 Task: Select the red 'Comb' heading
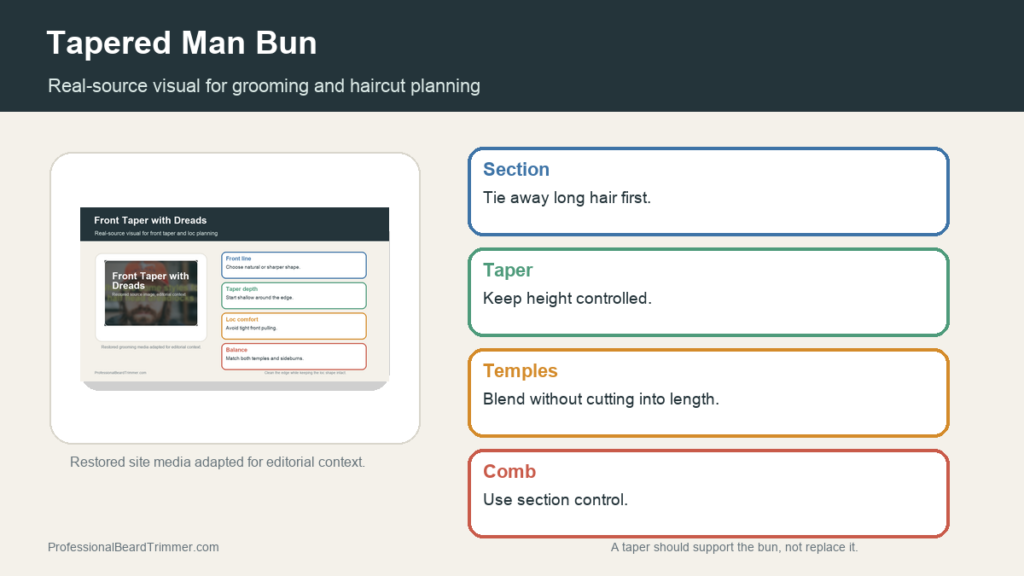point(509,471)
